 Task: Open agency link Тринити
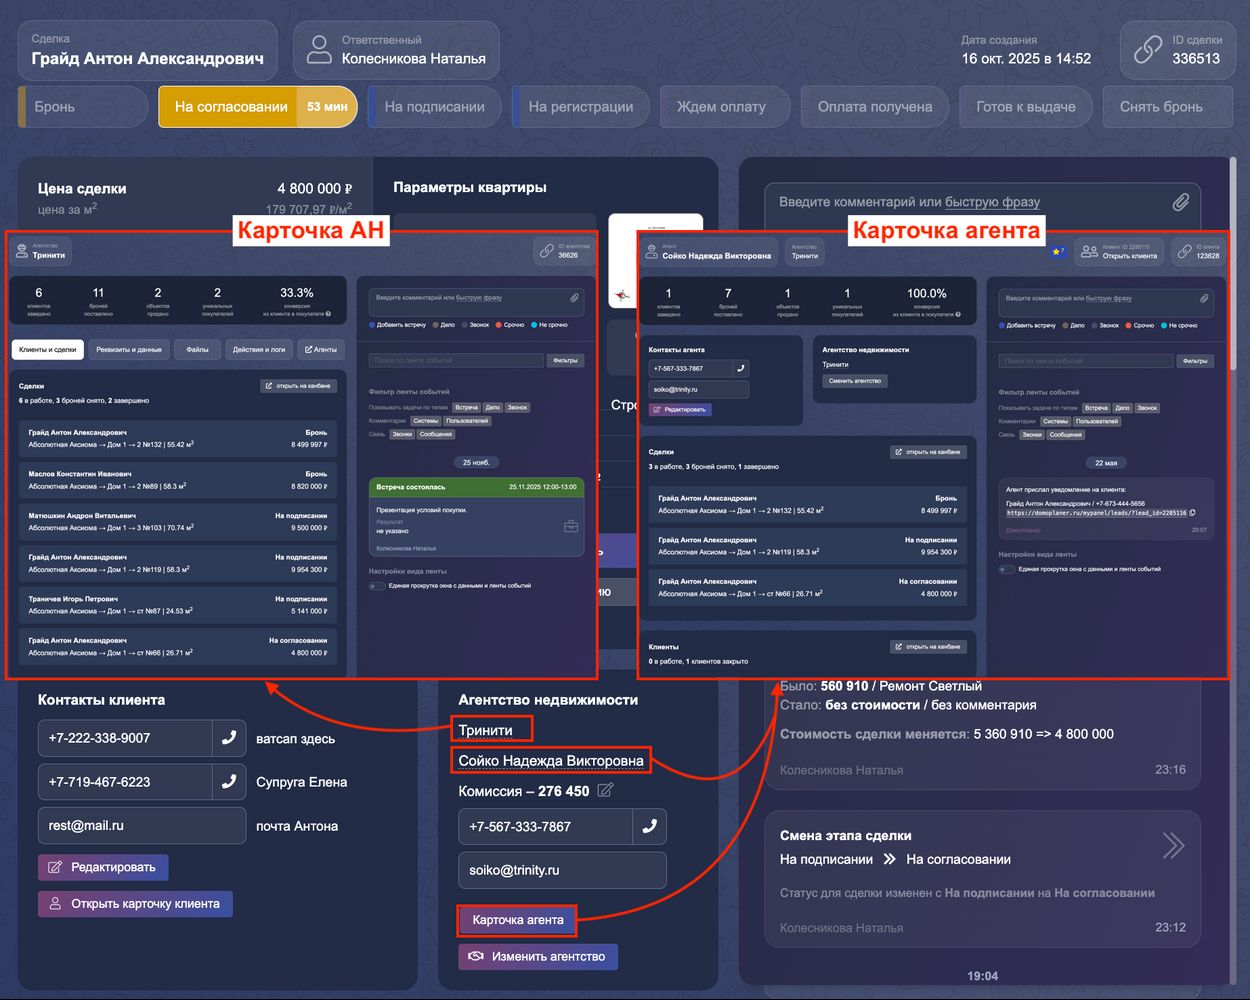[486, 730]
